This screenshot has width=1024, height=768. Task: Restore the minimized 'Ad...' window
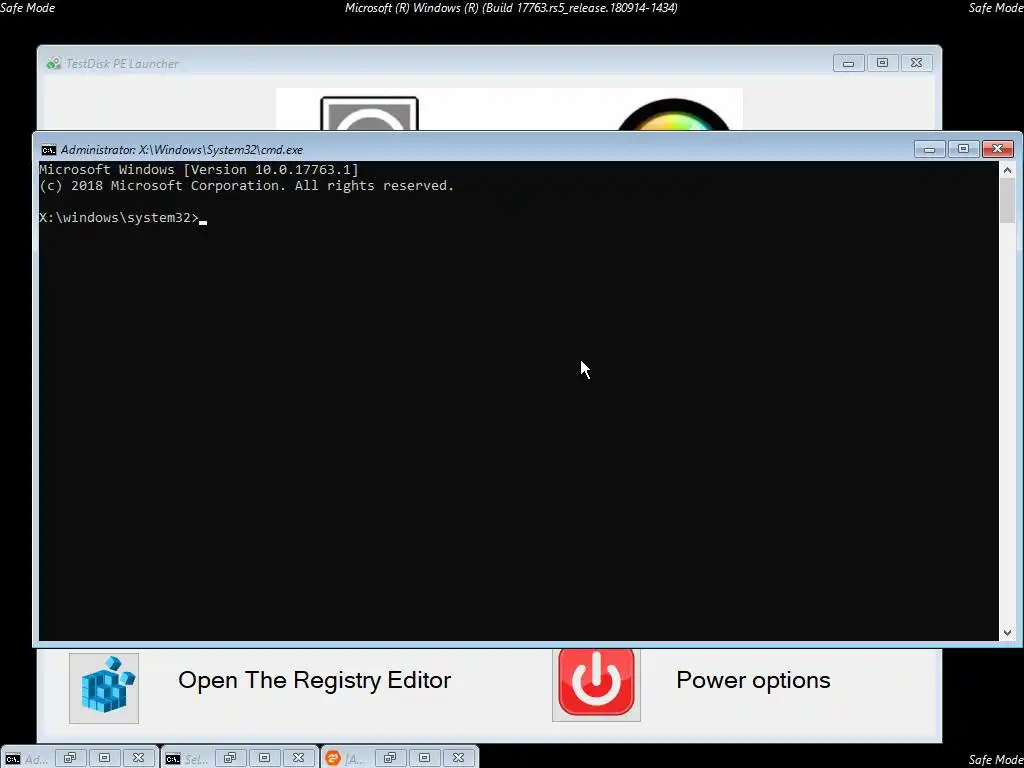point(70,758)
